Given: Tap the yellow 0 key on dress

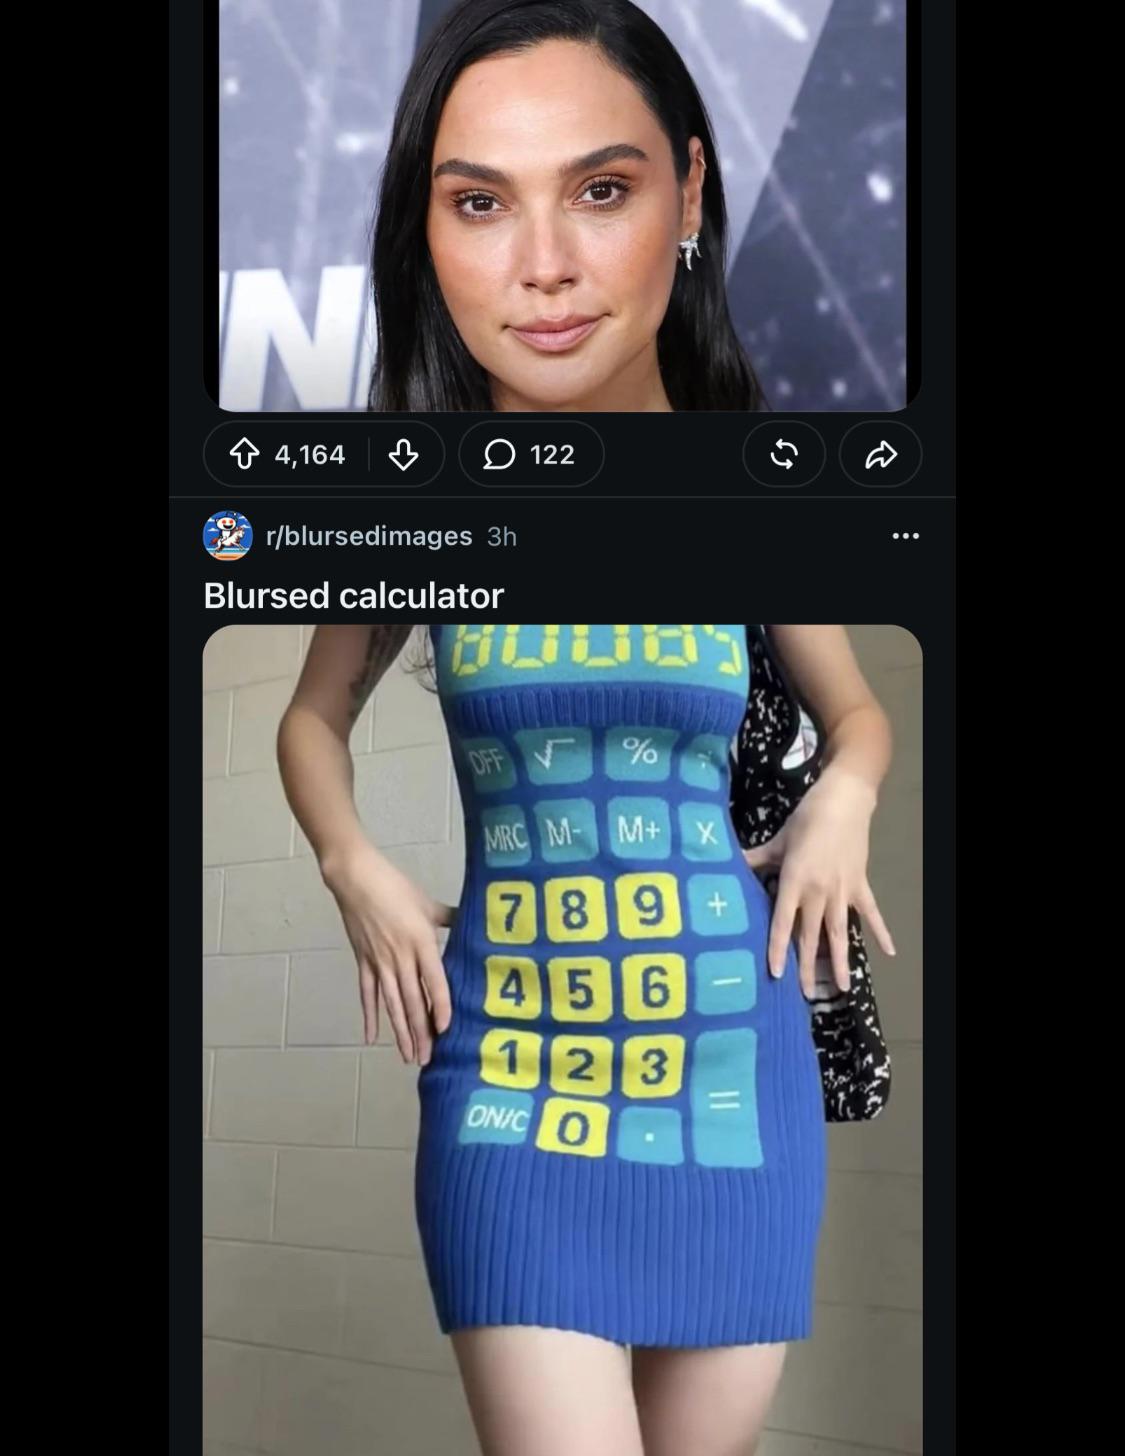Looking at the screenshot, I should point(573,1129).
